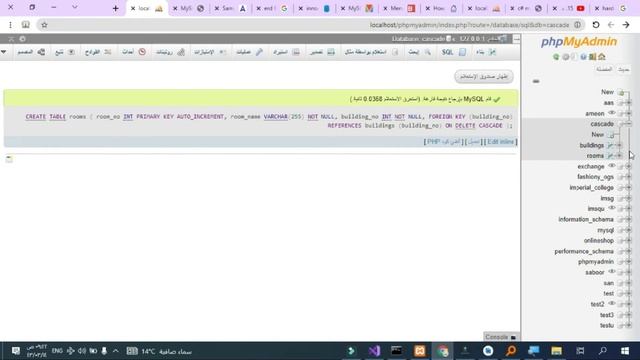This screenshot has height=360, width=640.
Task: Open the Operations tab with wrench icon
Action: point(249,52)
